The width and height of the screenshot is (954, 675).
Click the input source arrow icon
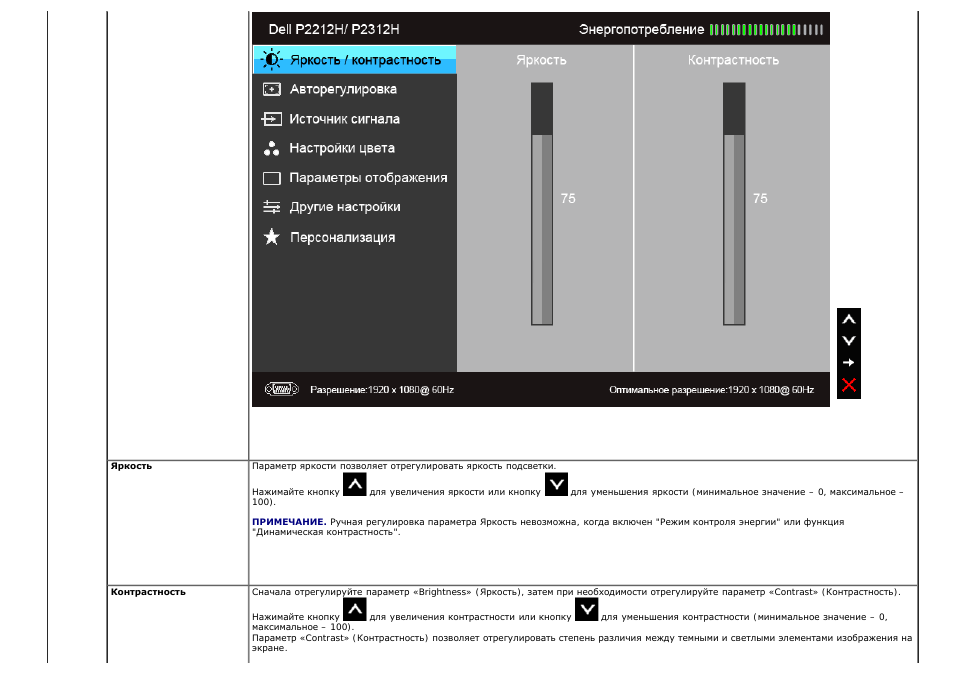coord(271,119)
